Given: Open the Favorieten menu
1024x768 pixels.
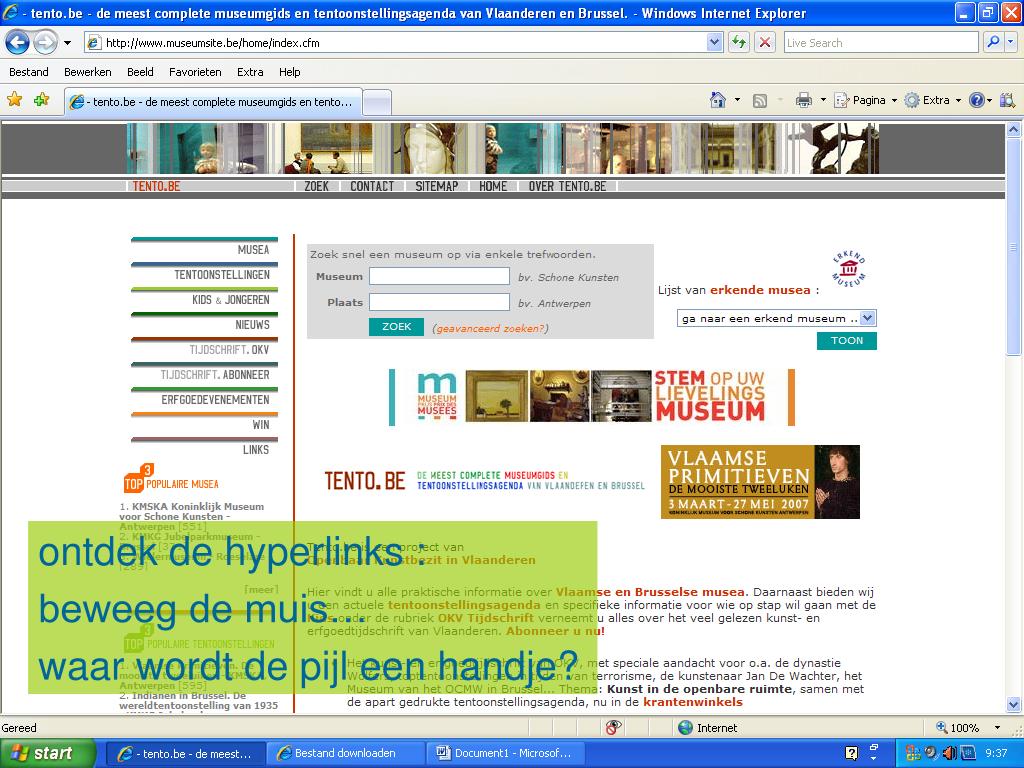Looking at the screenshot, I should coord(195,72).
